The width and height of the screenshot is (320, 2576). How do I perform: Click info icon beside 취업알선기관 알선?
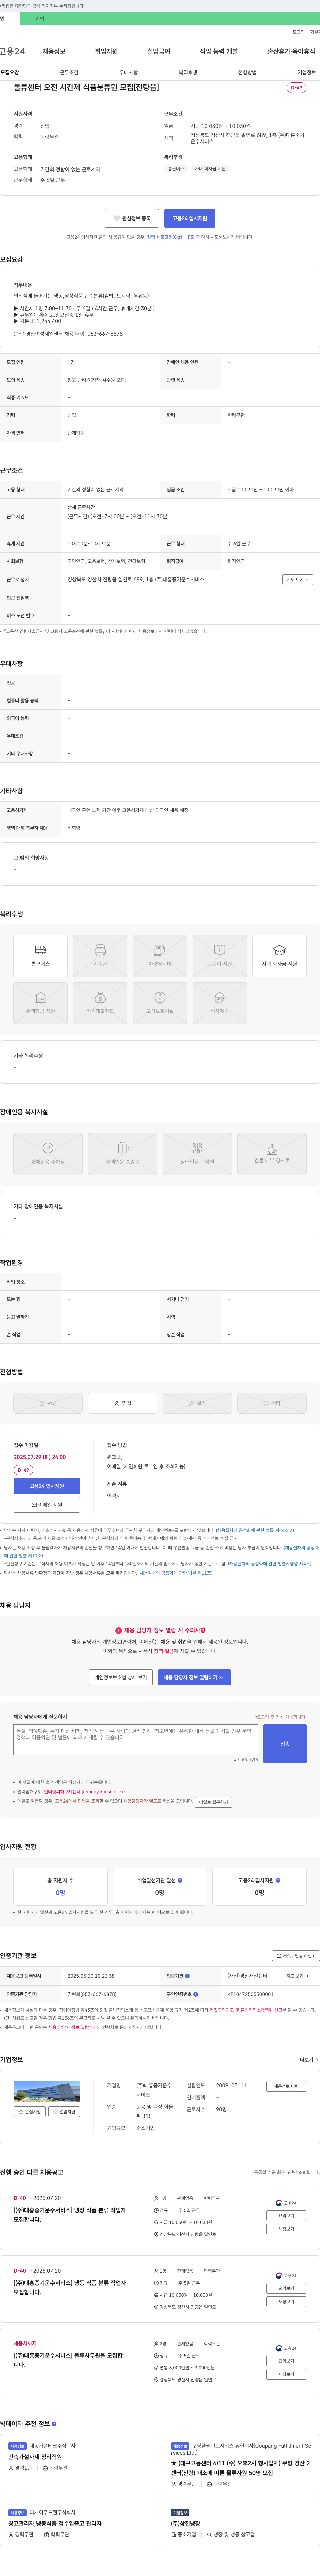[x=180, y=1880]
